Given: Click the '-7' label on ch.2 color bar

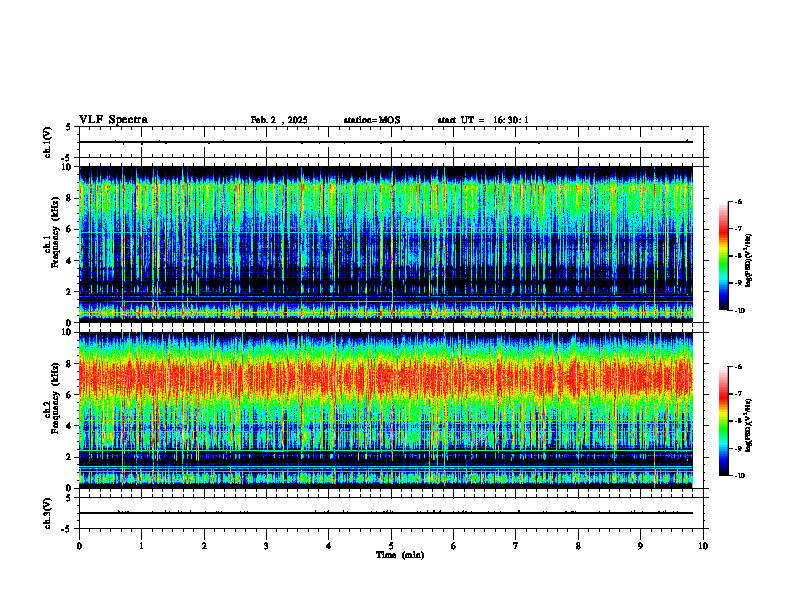Looking at the screenshot, I should coord(738,394).
